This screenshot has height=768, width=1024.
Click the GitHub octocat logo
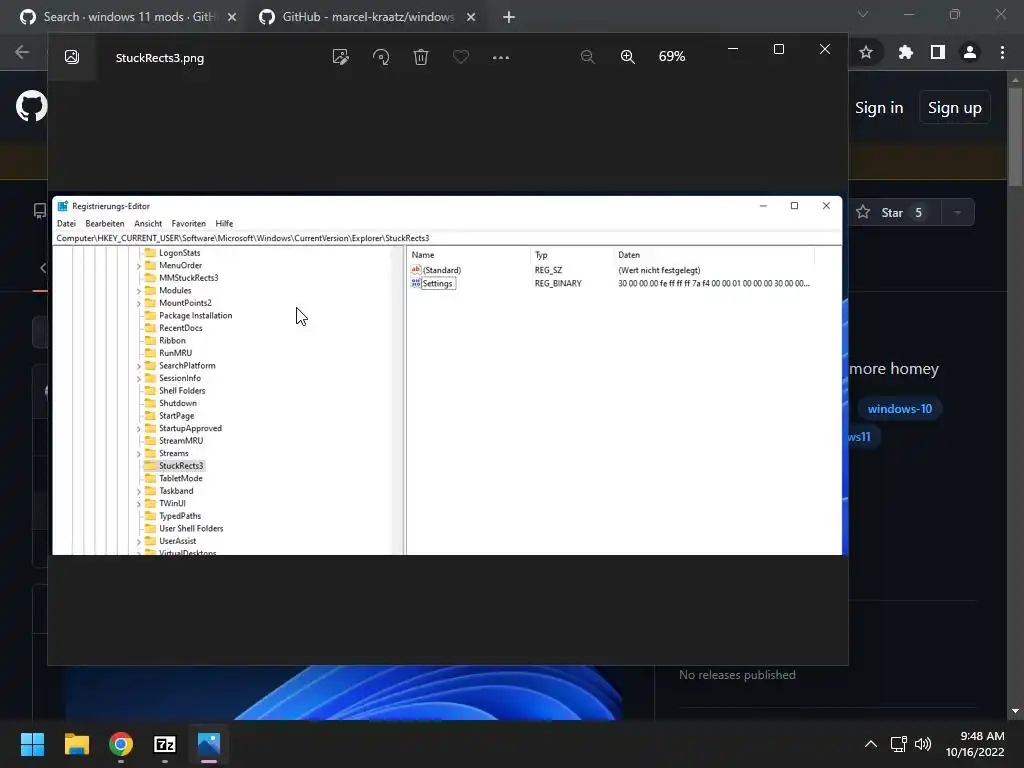31,106
